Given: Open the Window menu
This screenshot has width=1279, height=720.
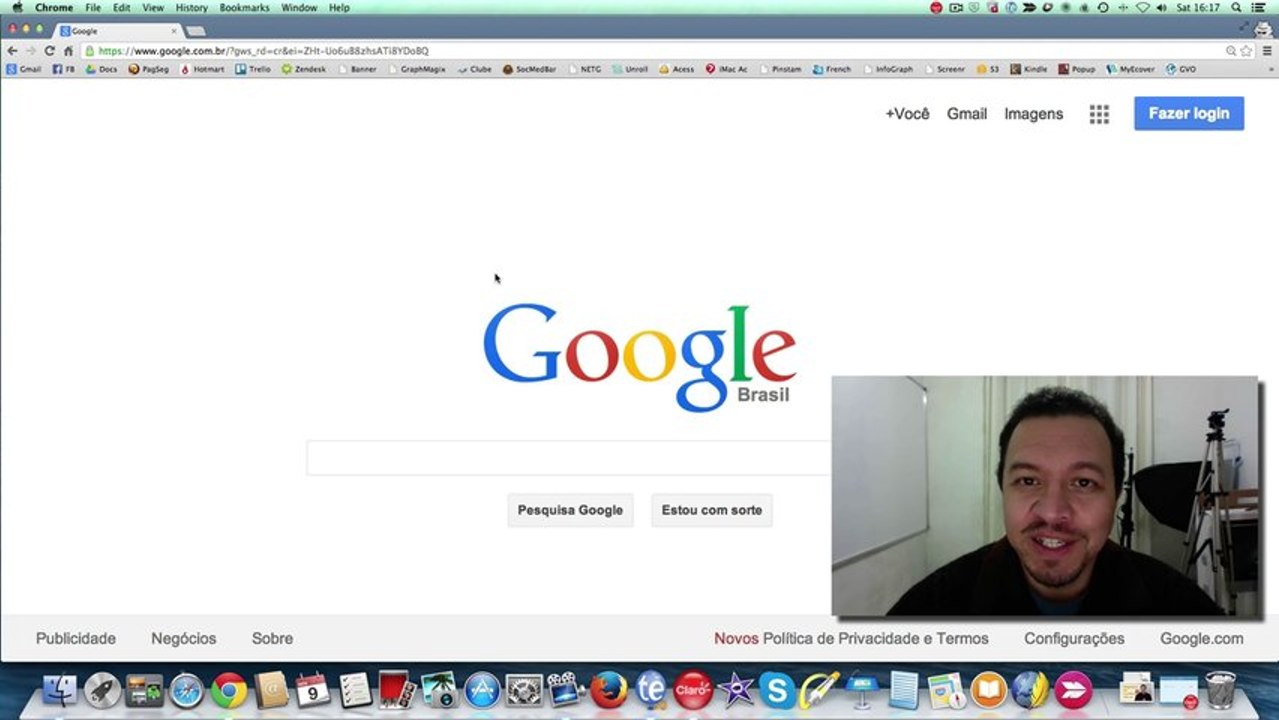Looking at the screenshot, I should click(x=299, y=7).
